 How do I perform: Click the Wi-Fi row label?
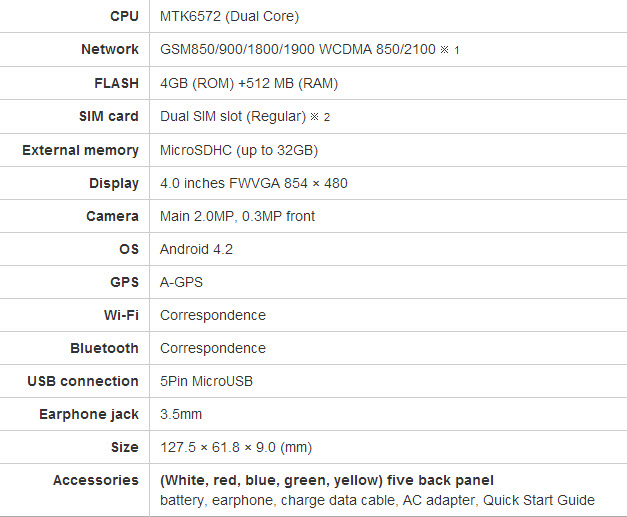coord(119,315)
